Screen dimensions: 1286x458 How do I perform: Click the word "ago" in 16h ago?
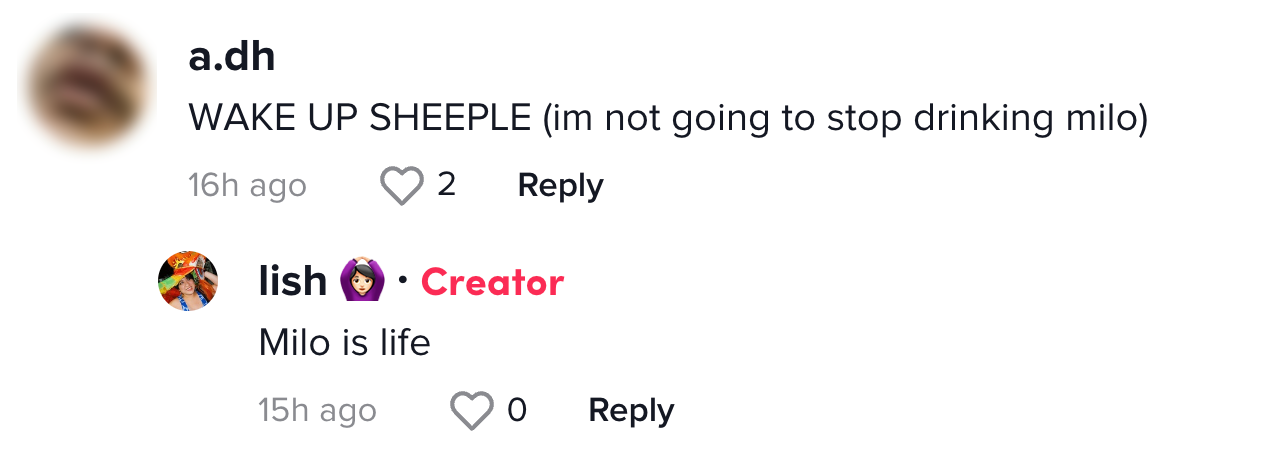point(278,187)
